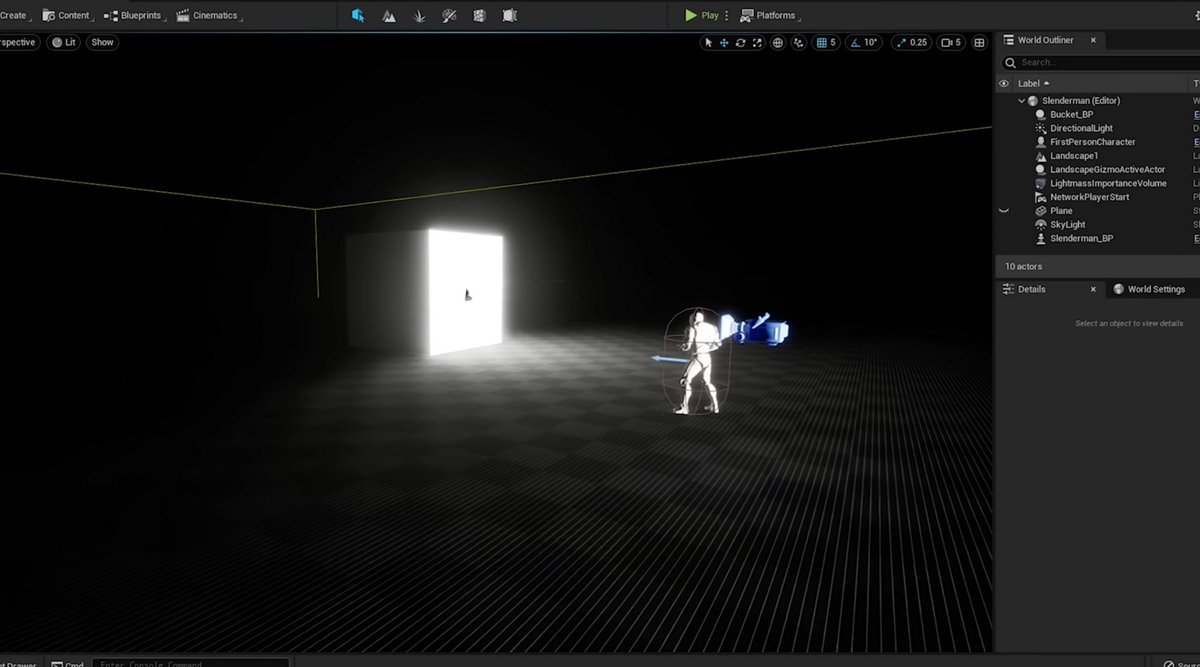Focus the Enter Console Command field
The image size is (1200, 667).
[190, 663]
